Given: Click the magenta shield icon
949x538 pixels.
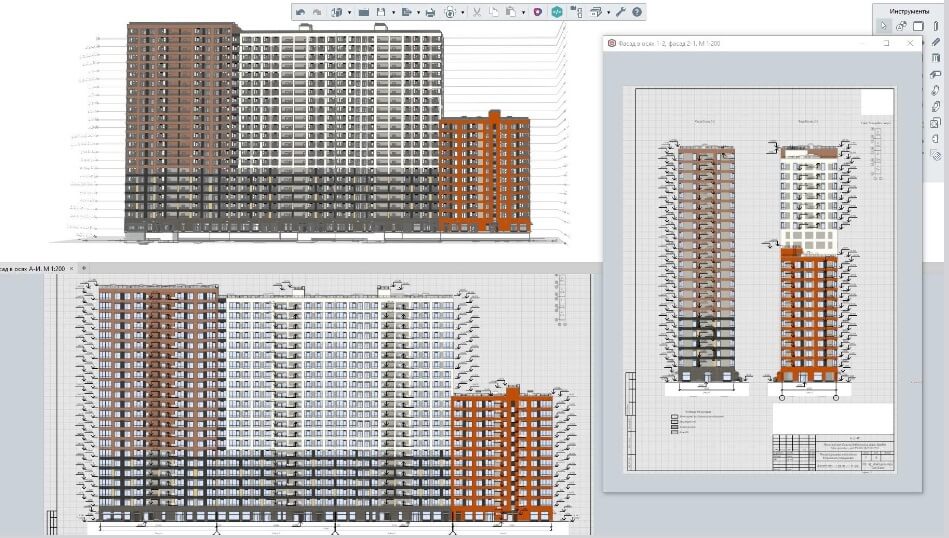Looking at the screenshot, I should pos(537,12).
